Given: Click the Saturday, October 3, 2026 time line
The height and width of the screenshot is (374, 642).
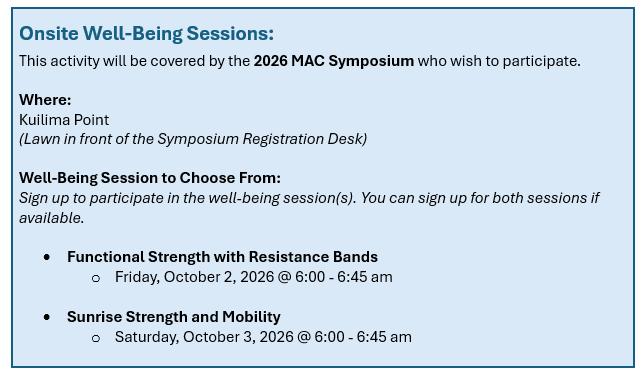Looking at the screenshot, I should coord(263,337).
